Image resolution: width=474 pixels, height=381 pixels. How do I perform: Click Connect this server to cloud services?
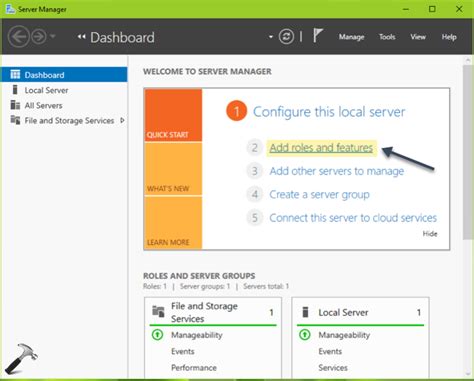[353, 218]
